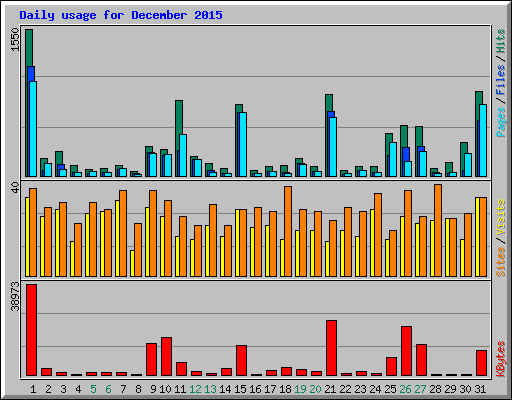
Task: Click day 9 on the x-axis
Action: (x=153, y=389)
